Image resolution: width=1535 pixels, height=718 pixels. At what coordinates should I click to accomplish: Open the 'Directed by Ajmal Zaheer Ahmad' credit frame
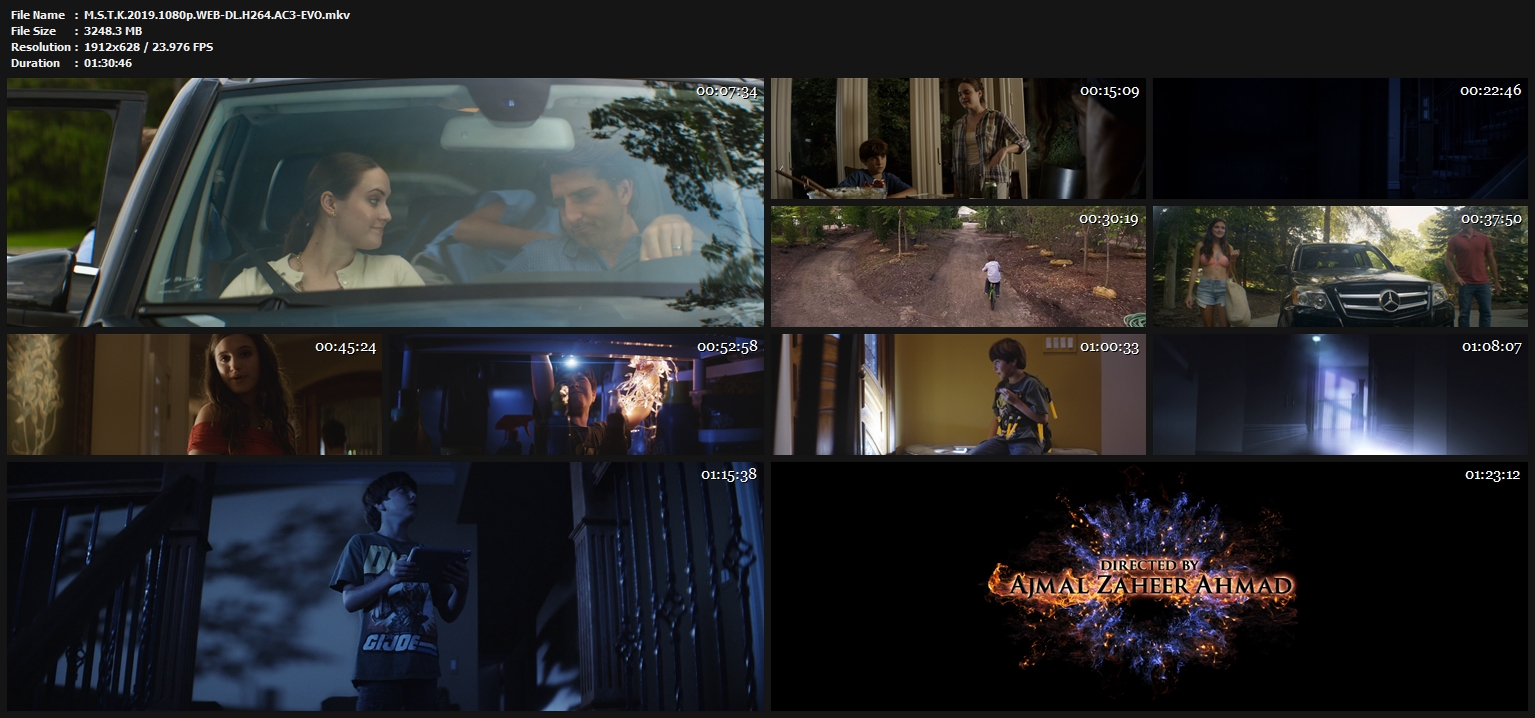click(x=1149, y=587)
